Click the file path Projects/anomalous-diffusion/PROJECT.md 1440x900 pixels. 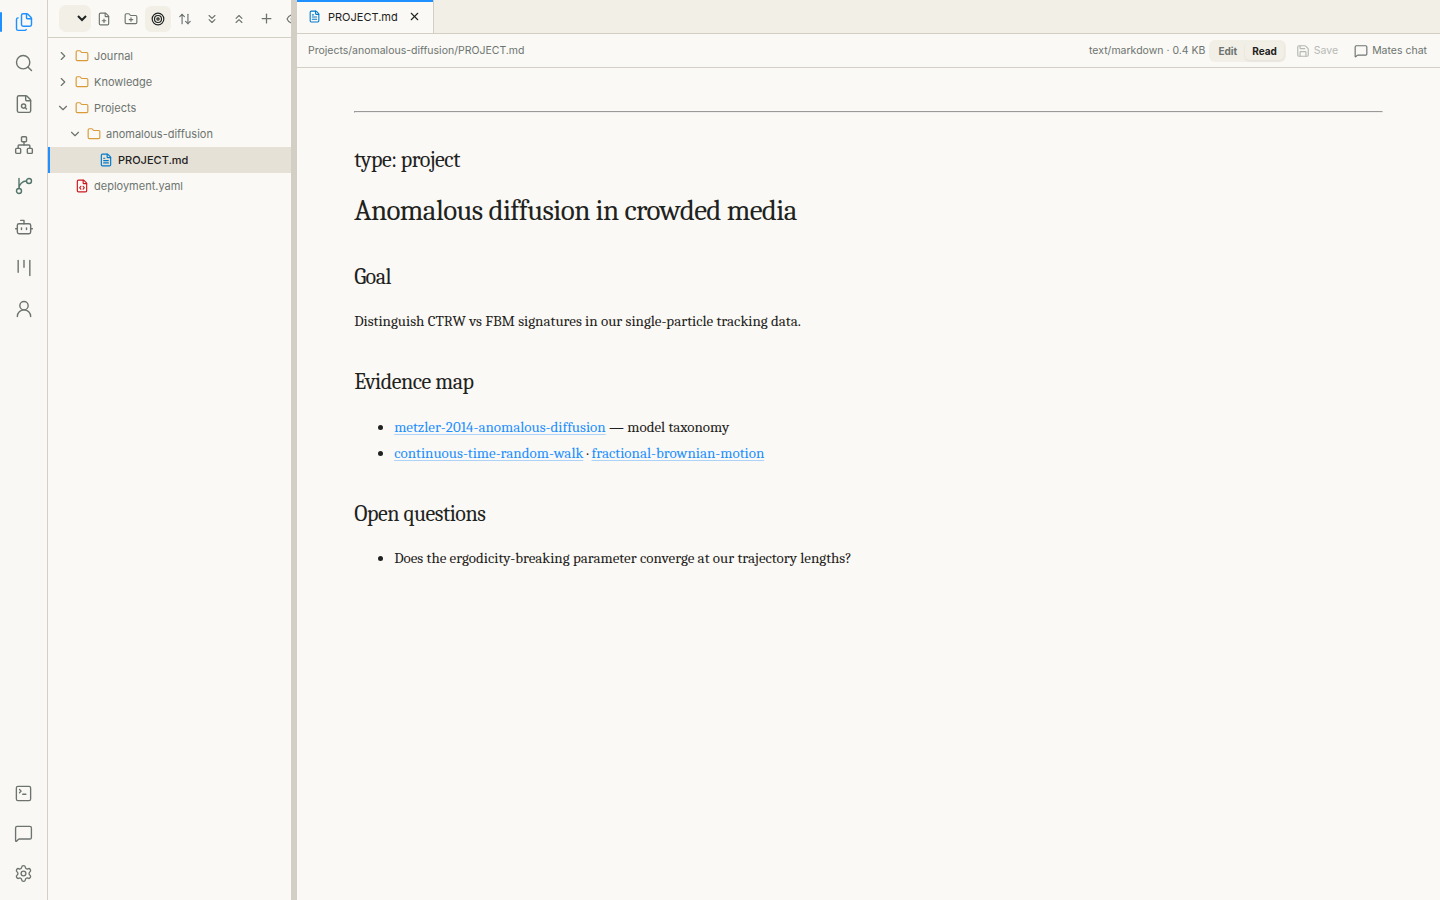[x=416, y=50]
